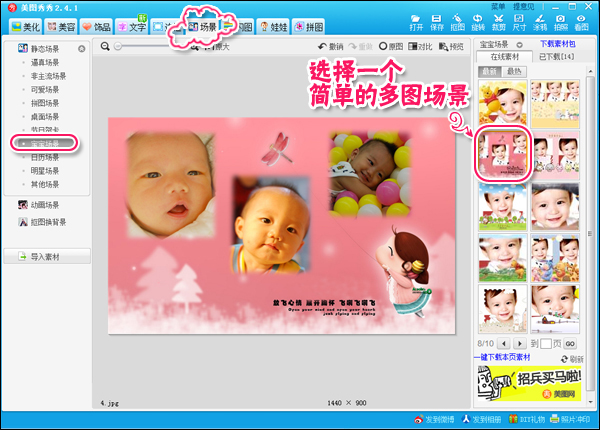Go to next material page arrow
The image size is (600, 430).
[x=519, y=344]
